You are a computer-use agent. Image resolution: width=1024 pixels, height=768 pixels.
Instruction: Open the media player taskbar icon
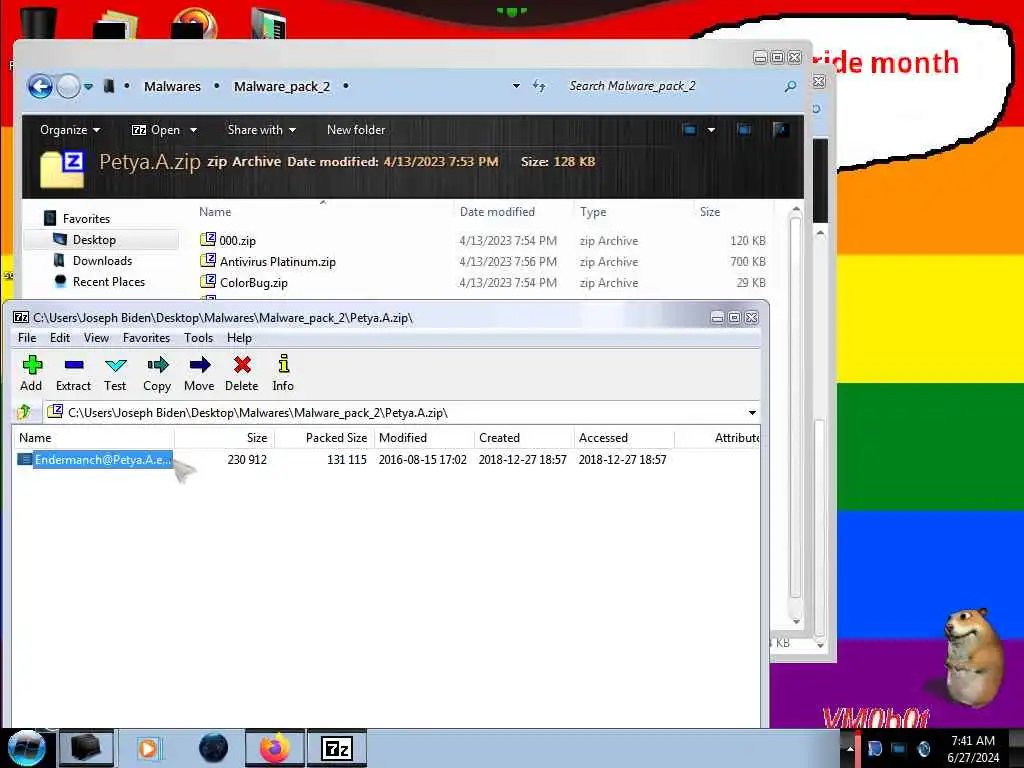pos(149,748)
